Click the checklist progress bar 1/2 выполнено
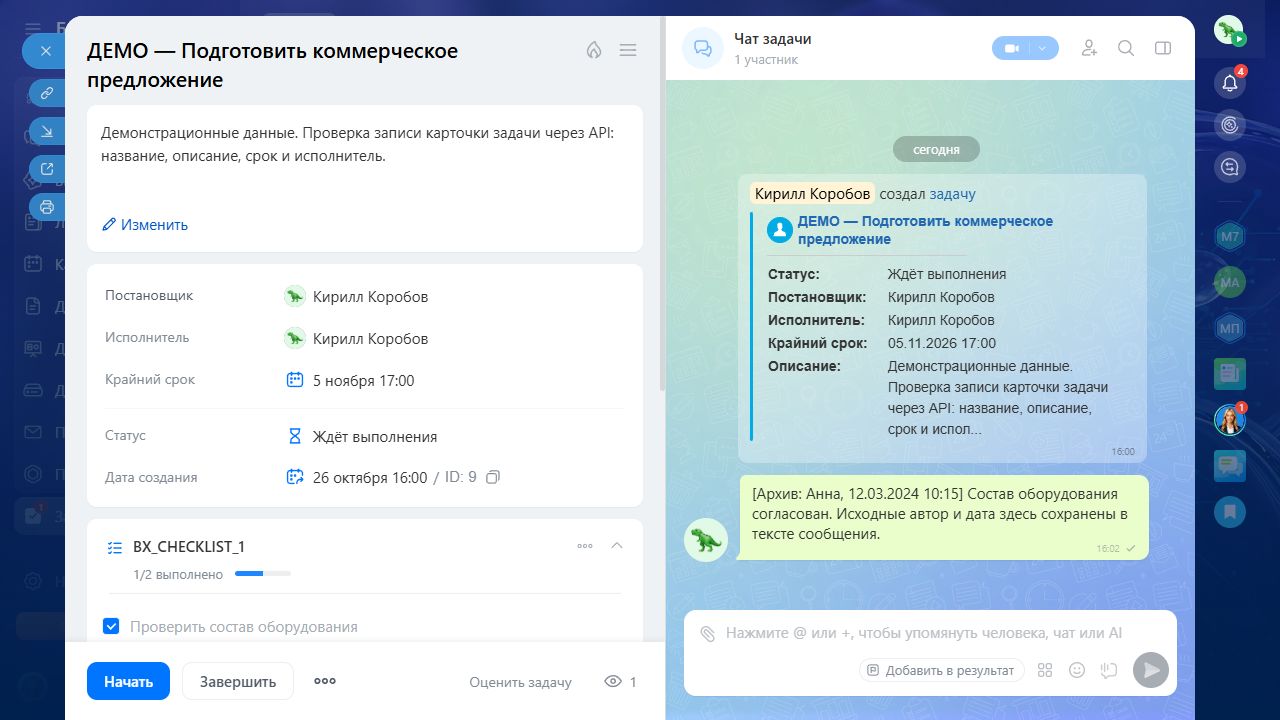Screen dimensions: 1280x720 click(x=263, y=574)
